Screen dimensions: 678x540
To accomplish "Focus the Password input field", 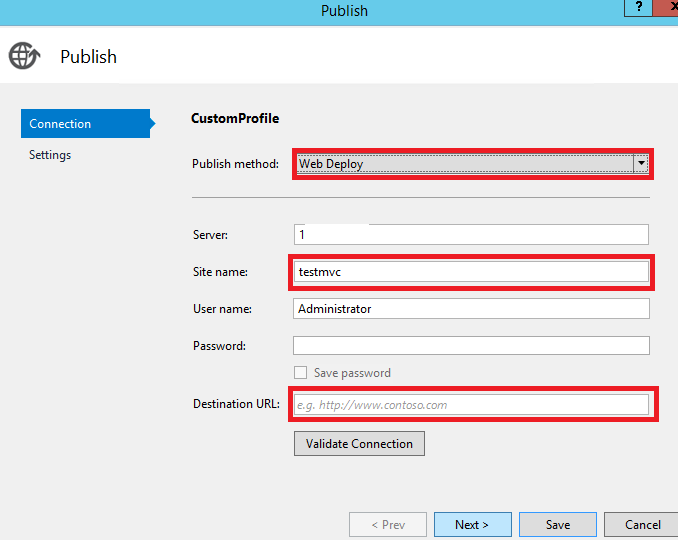I will click(471, 346).
